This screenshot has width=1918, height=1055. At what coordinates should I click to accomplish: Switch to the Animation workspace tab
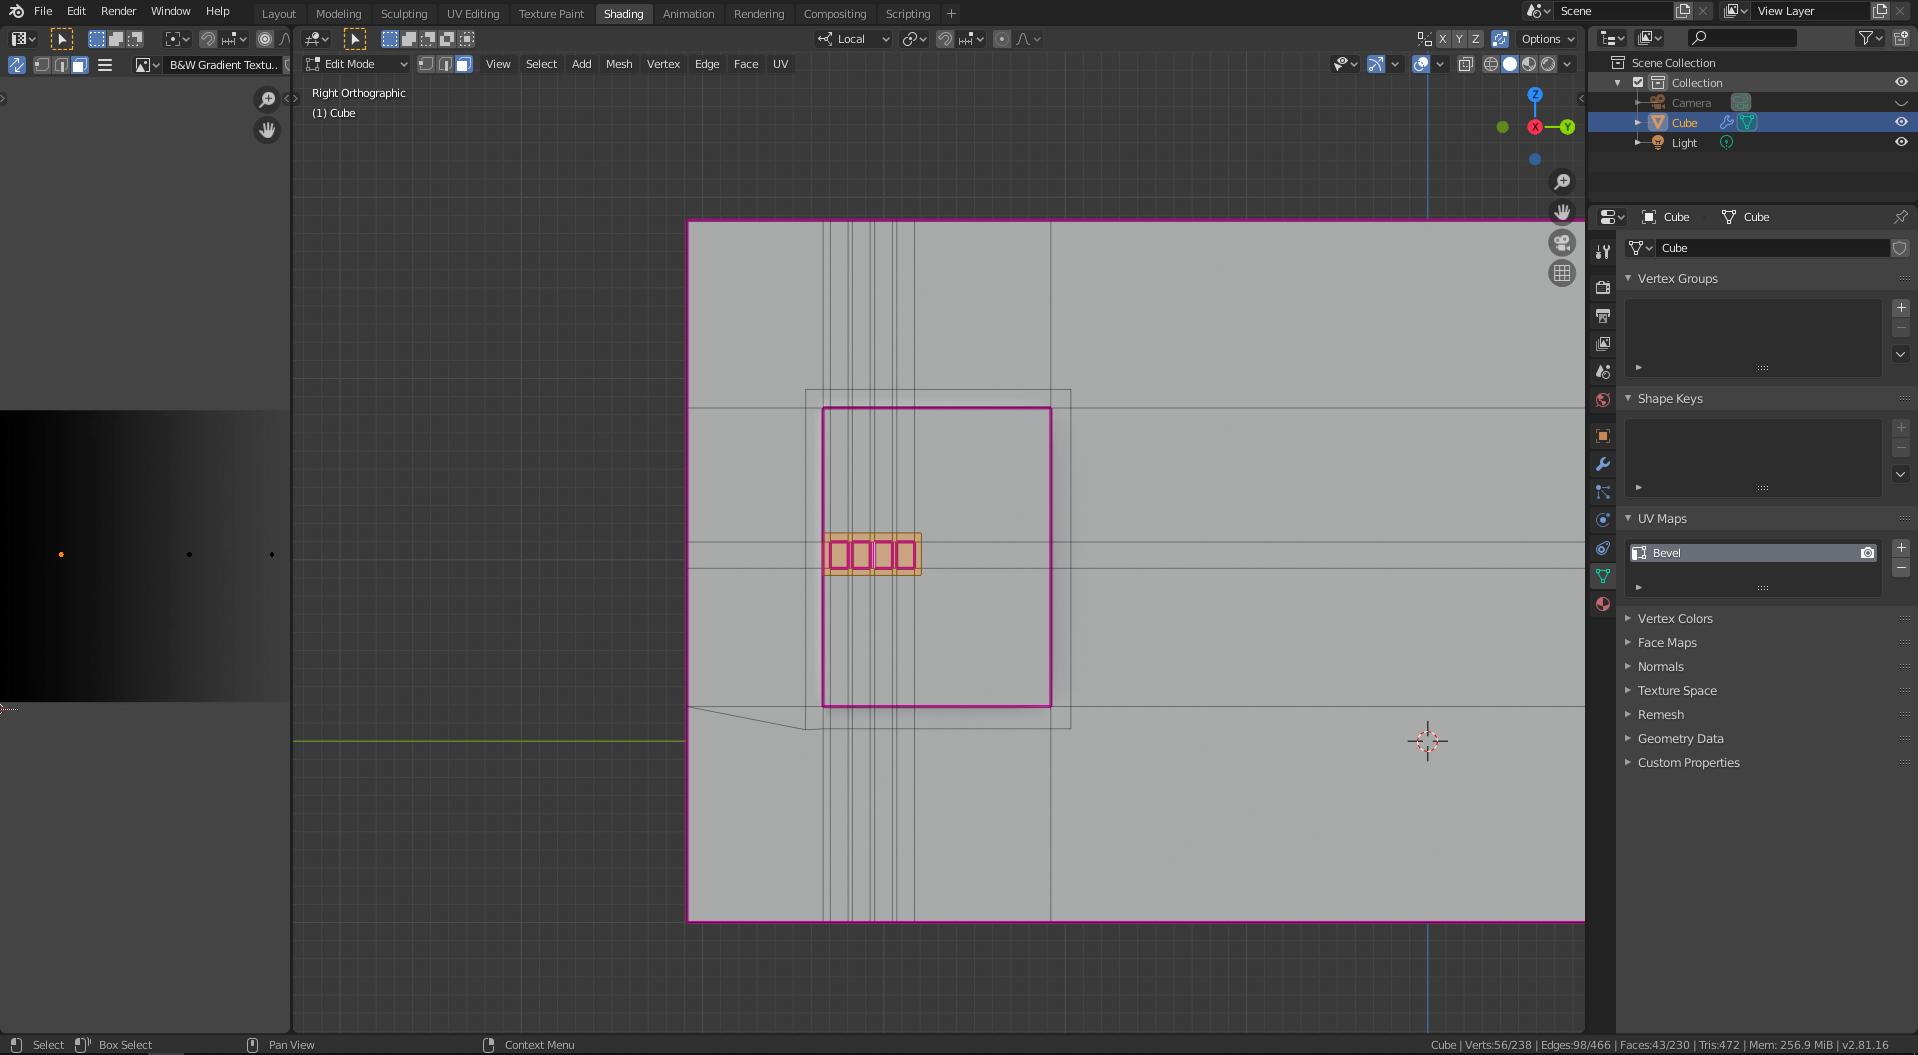pos(688,14)
